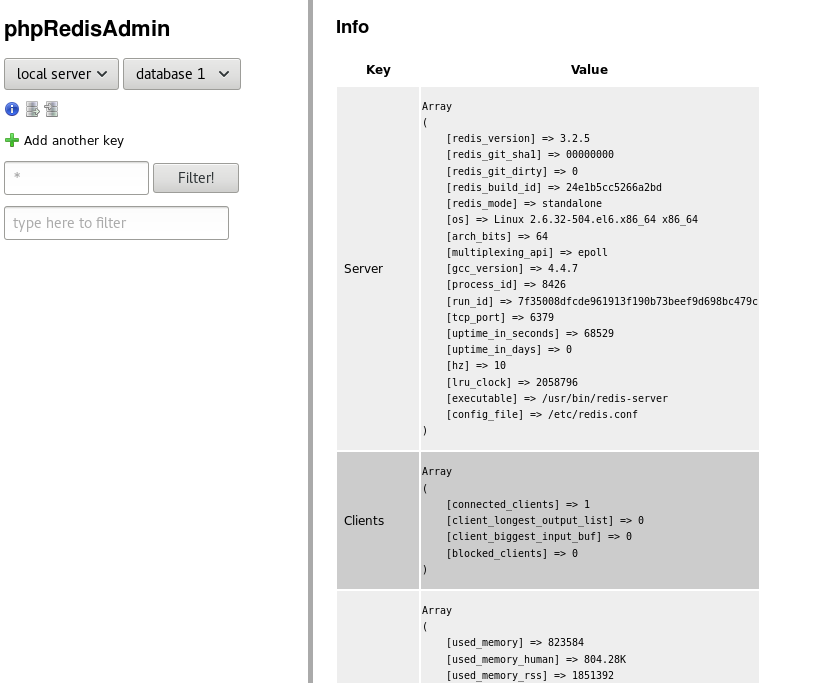Click the redis_git_dirty line

pyautogui.click(x=512, y=171)
